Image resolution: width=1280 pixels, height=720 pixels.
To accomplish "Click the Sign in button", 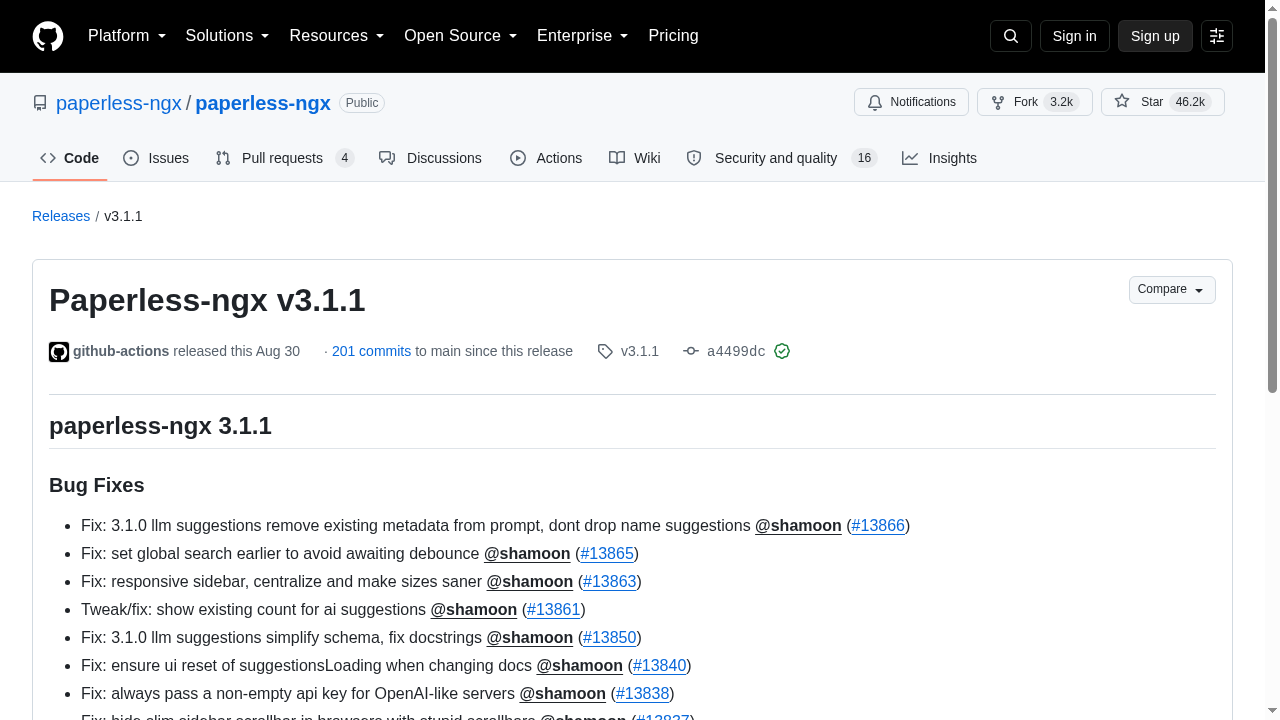I will click(x=1075, y=36).
